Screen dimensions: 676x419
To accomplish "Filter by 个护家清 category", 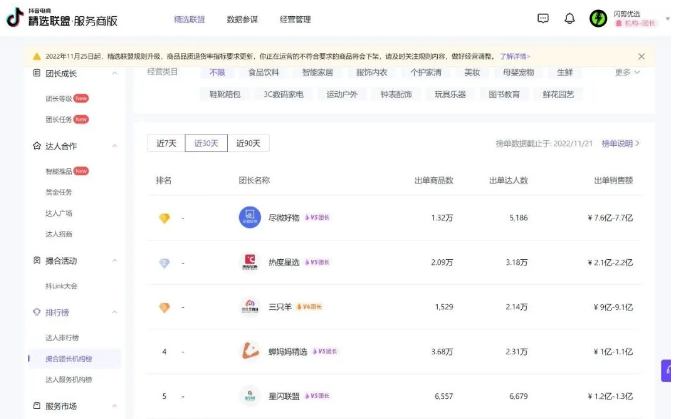I will pyautogui.click(x=426, y=72).
